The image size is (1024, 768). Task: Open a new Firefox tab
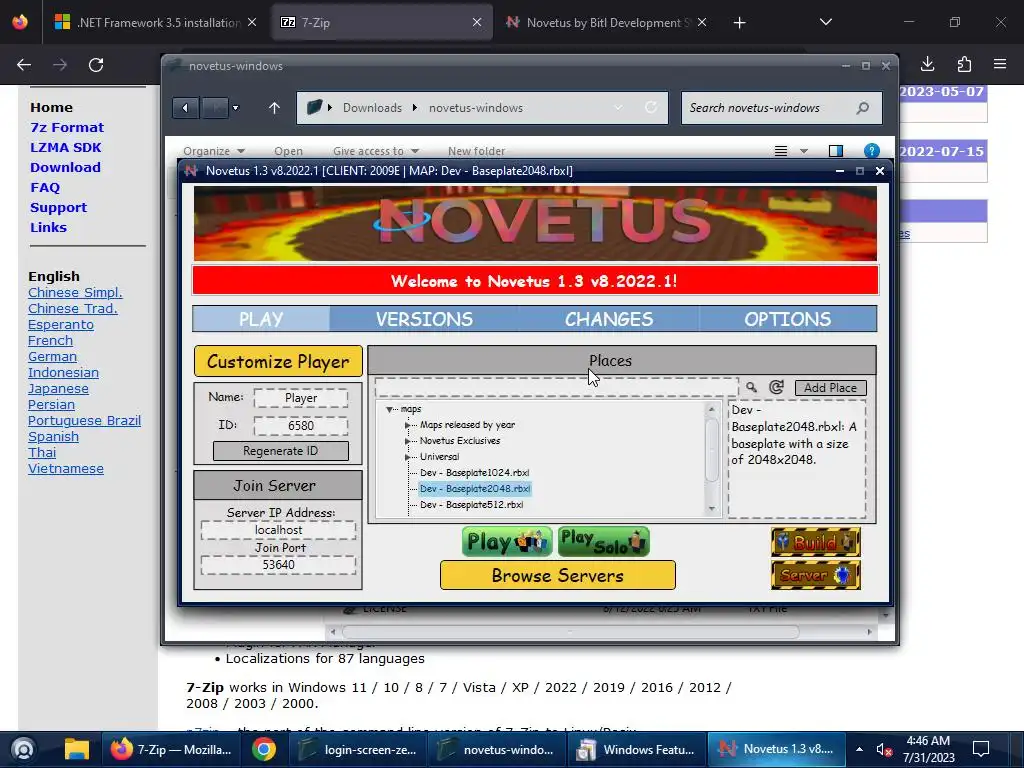tap(739, 23)
